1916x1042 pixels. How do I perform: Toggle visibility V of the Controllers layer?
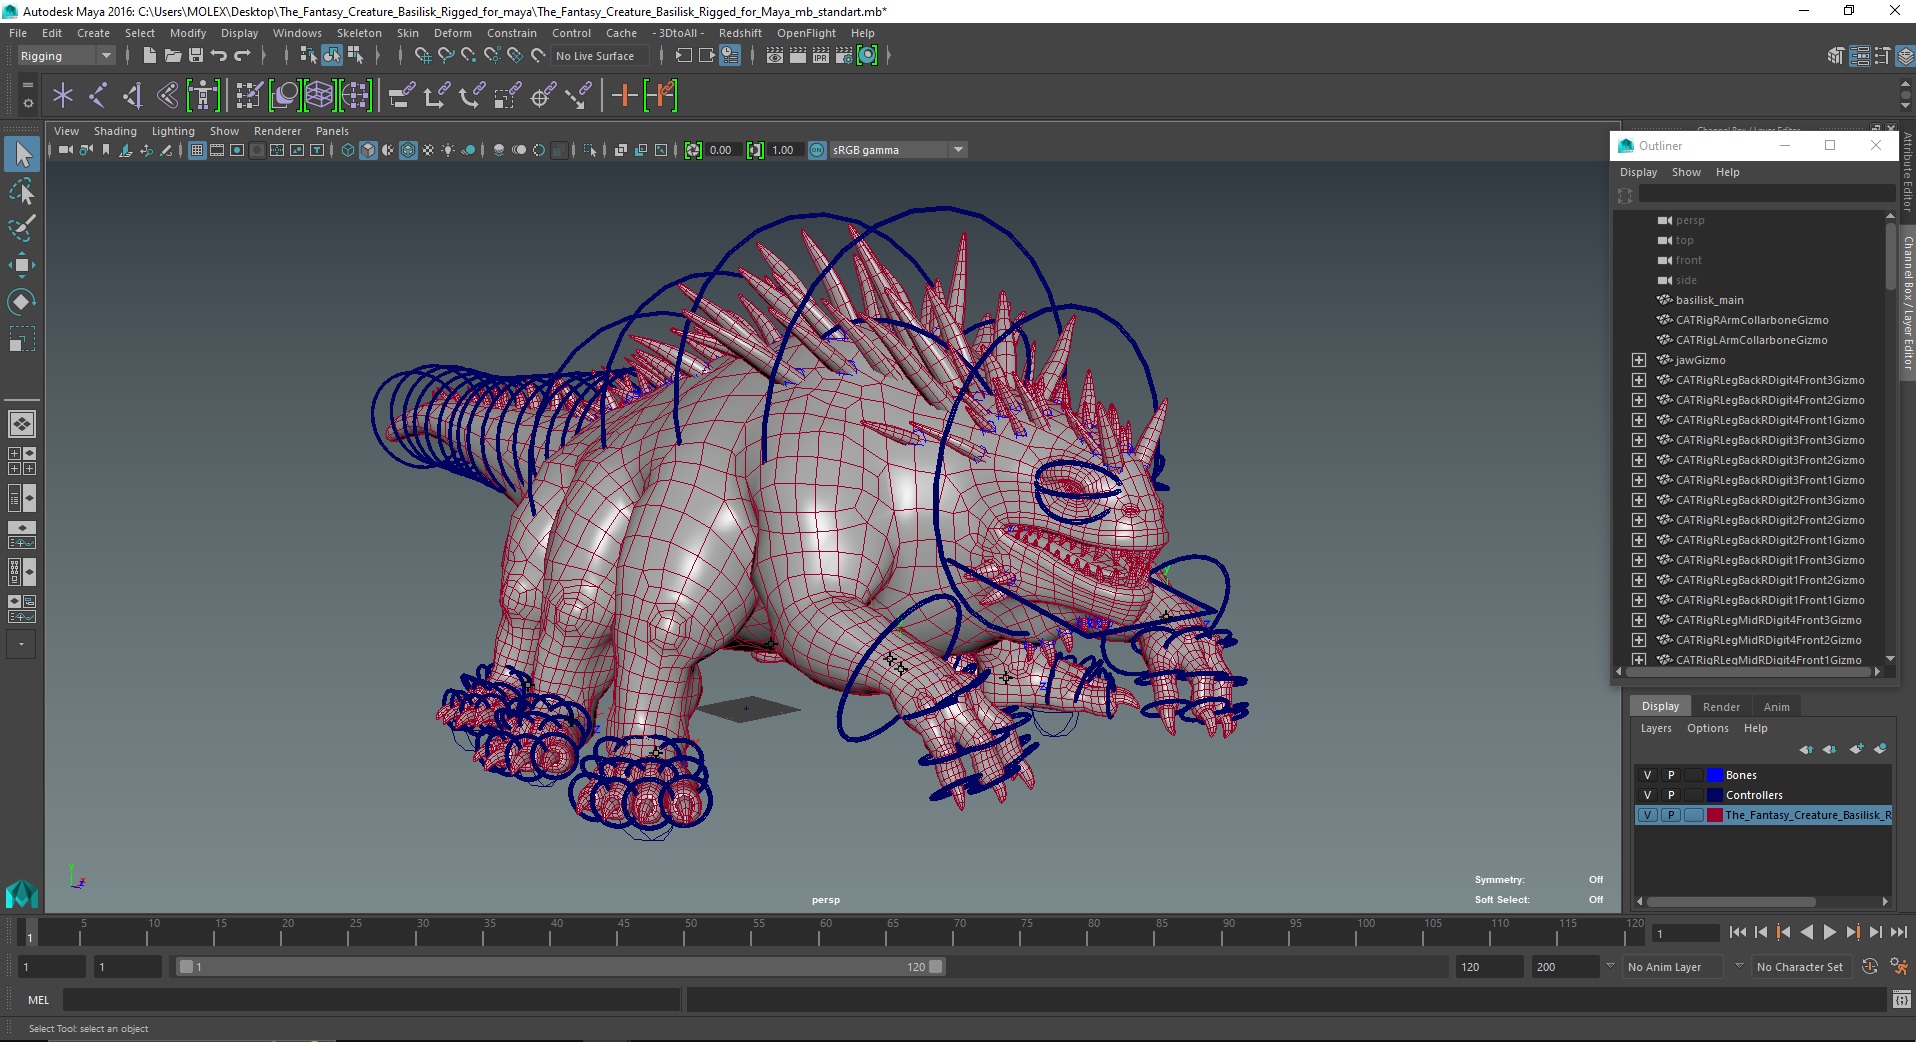pos(1648,795)
